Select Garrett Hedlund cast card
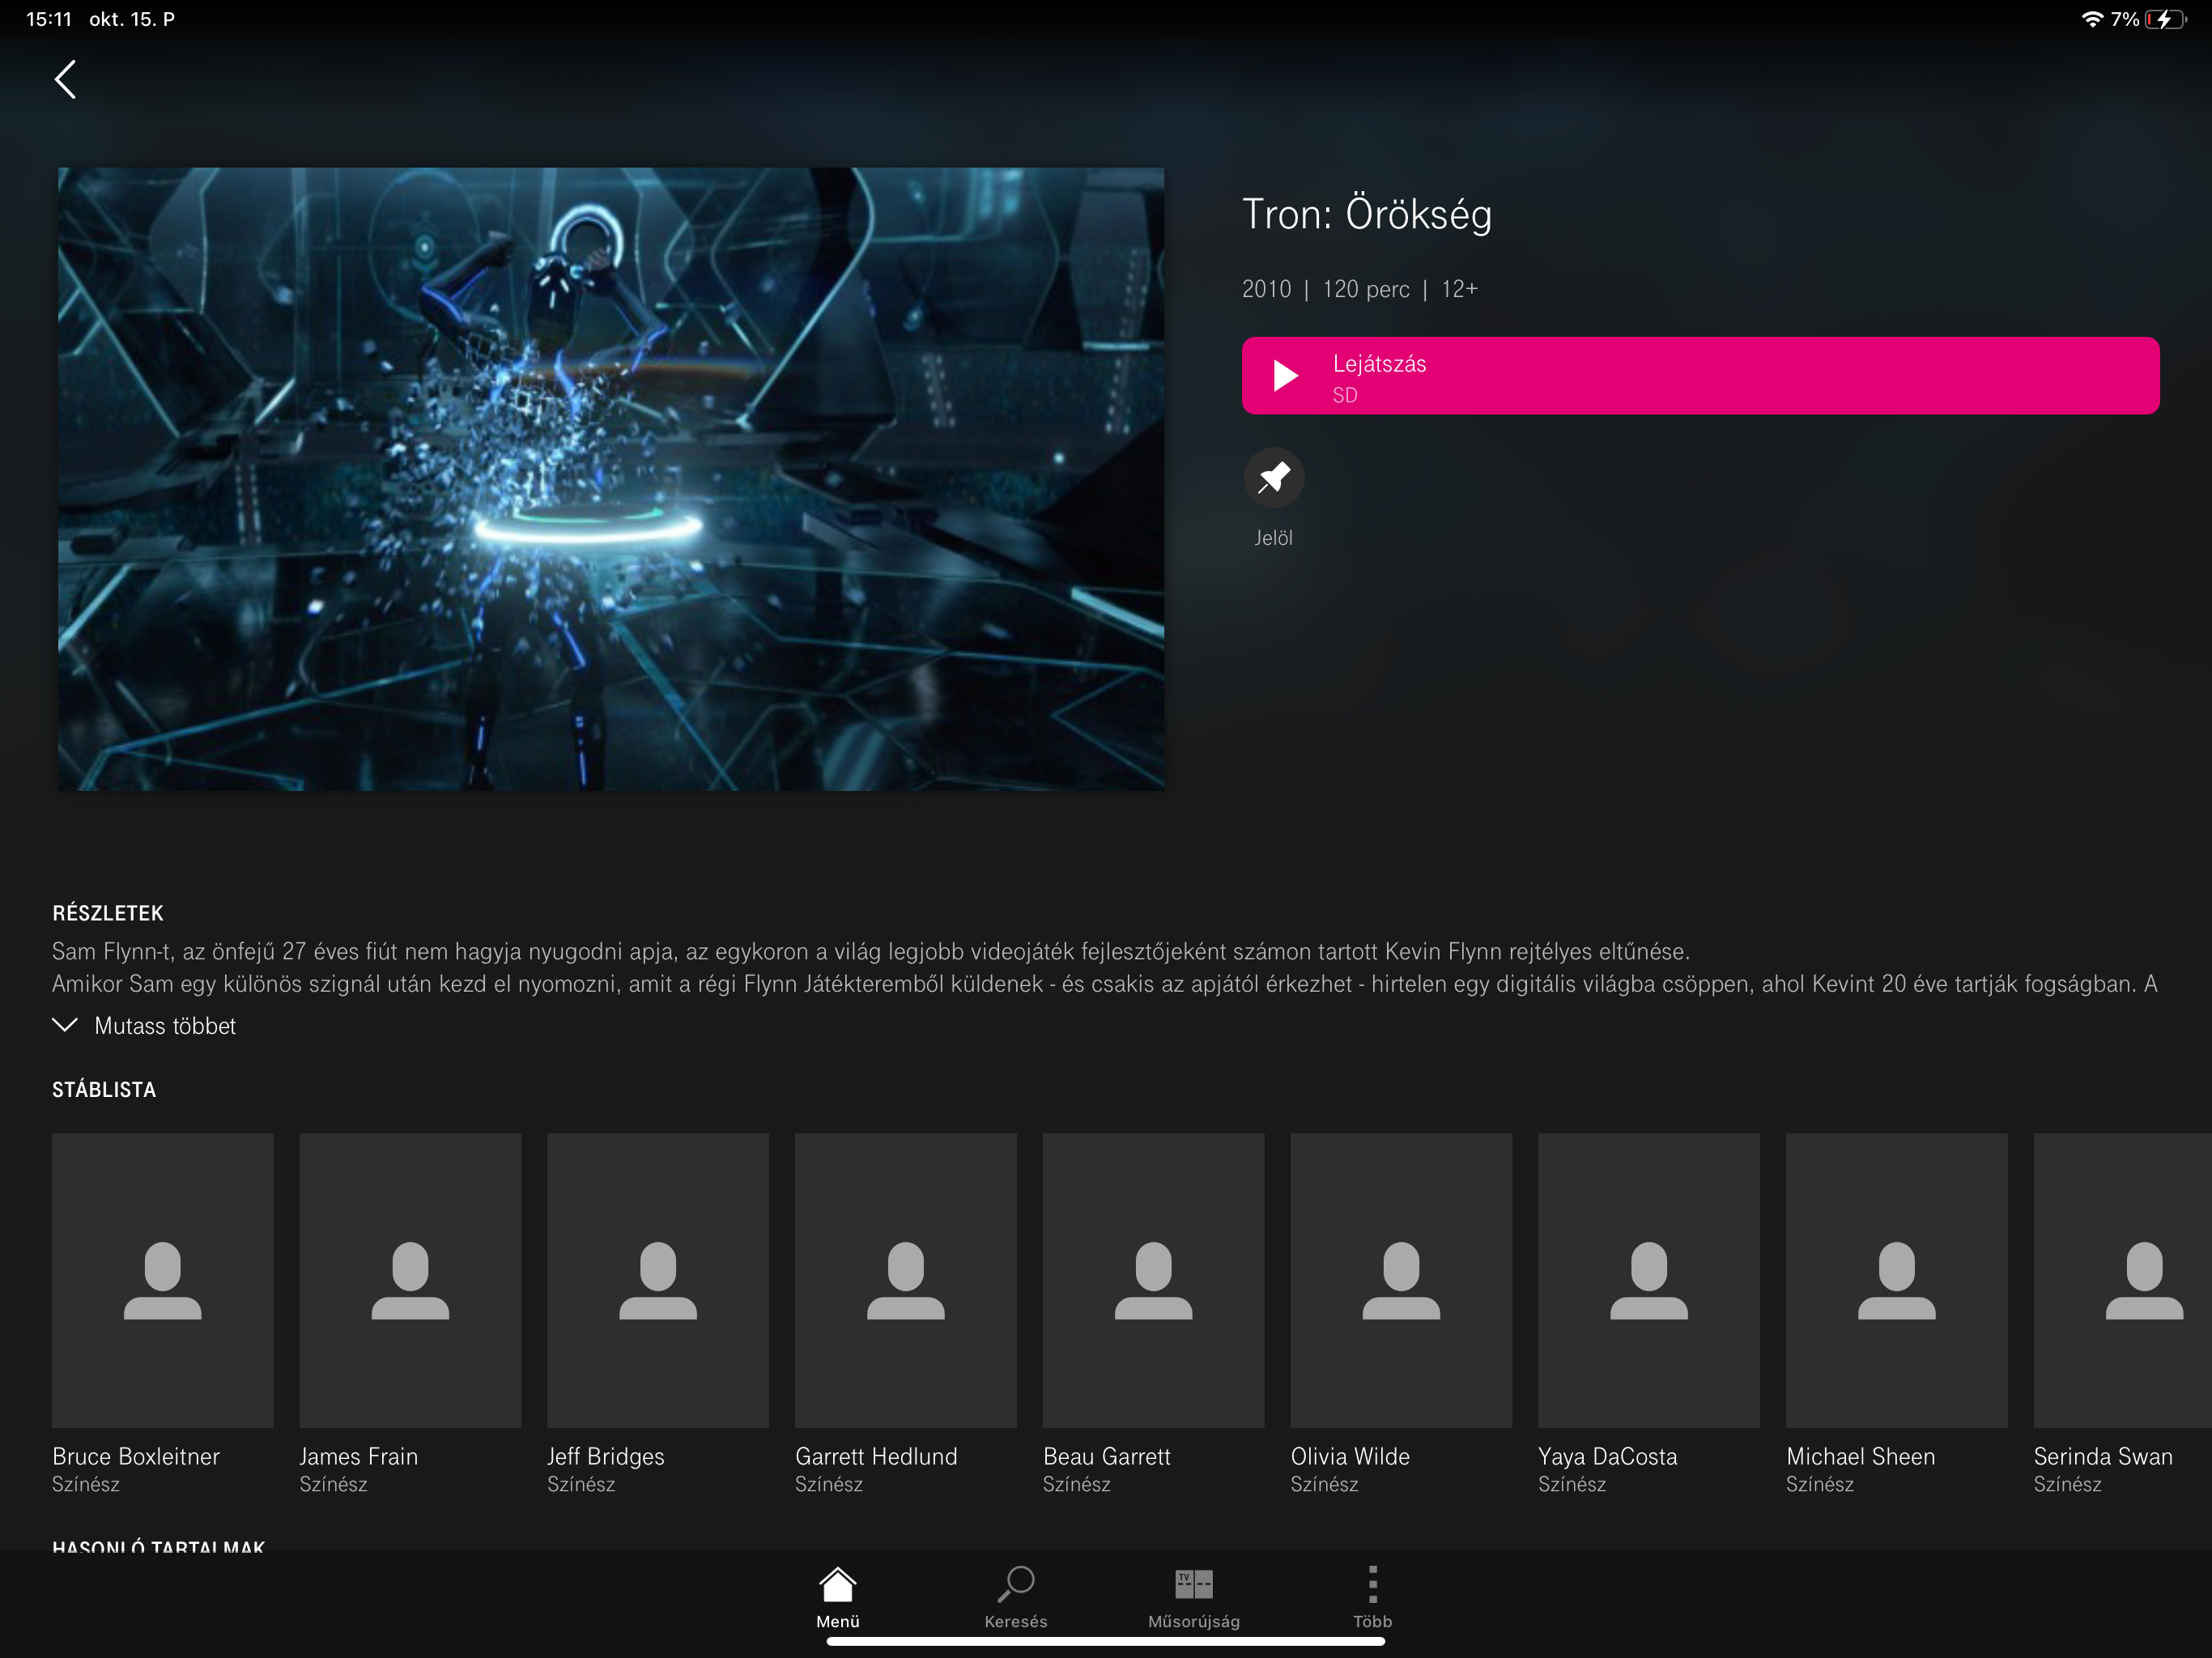Image resolution: width=2212 pixels, height=1658 pixels. [x=905, y=1280]
